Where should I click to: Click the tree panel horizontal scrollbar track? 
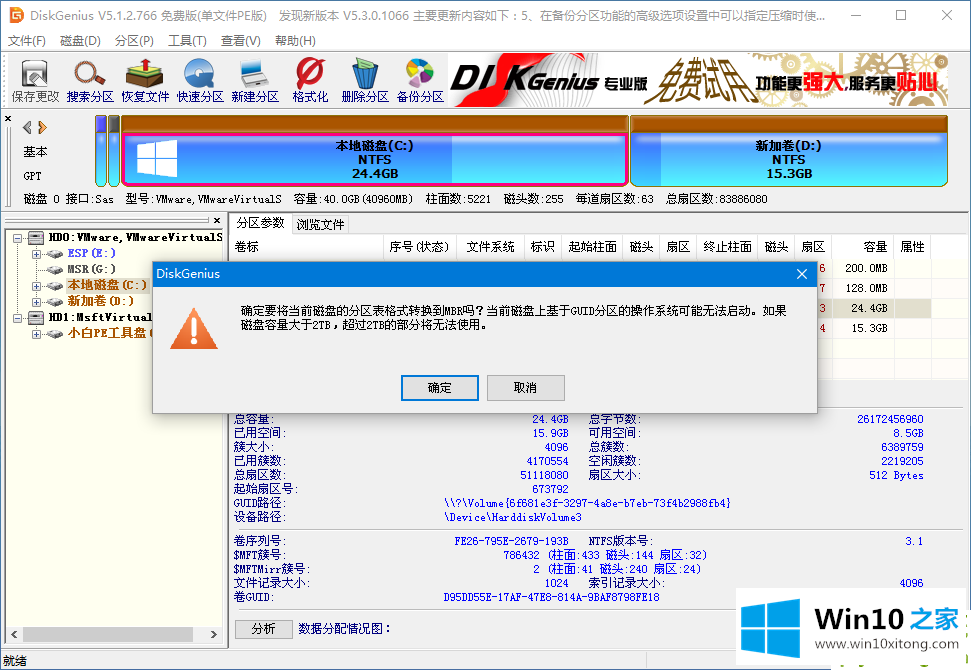[108, 634]
